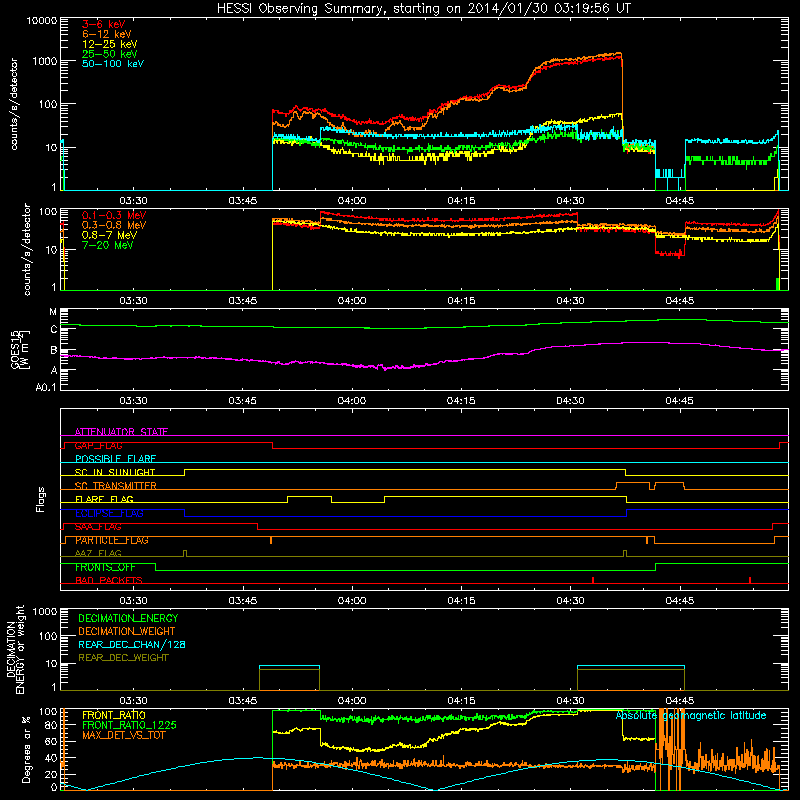Click the 7-20 MeV legend label

point(107,245)
